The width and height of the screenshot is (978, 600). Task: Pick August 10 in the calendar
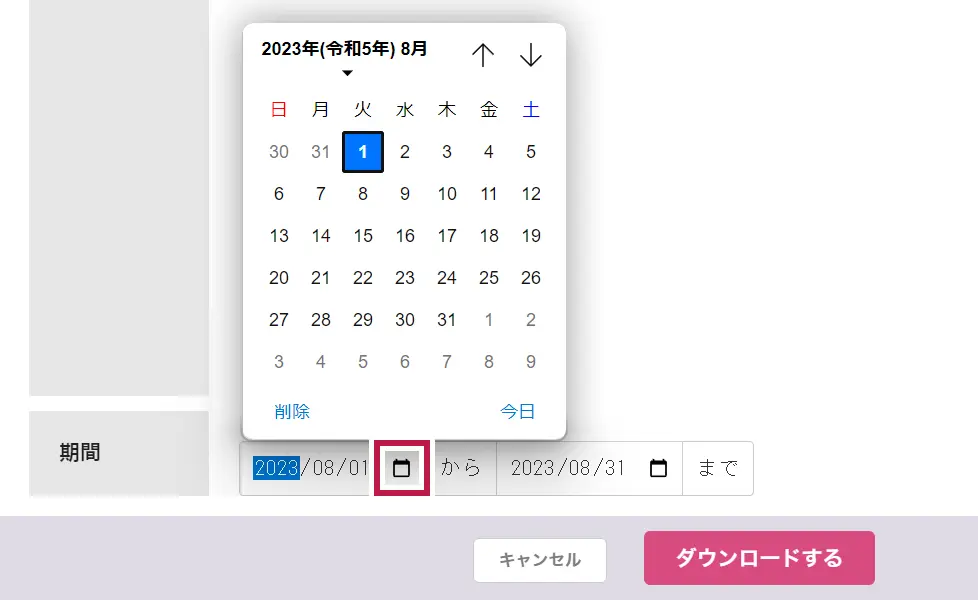(x=447, y=194)
